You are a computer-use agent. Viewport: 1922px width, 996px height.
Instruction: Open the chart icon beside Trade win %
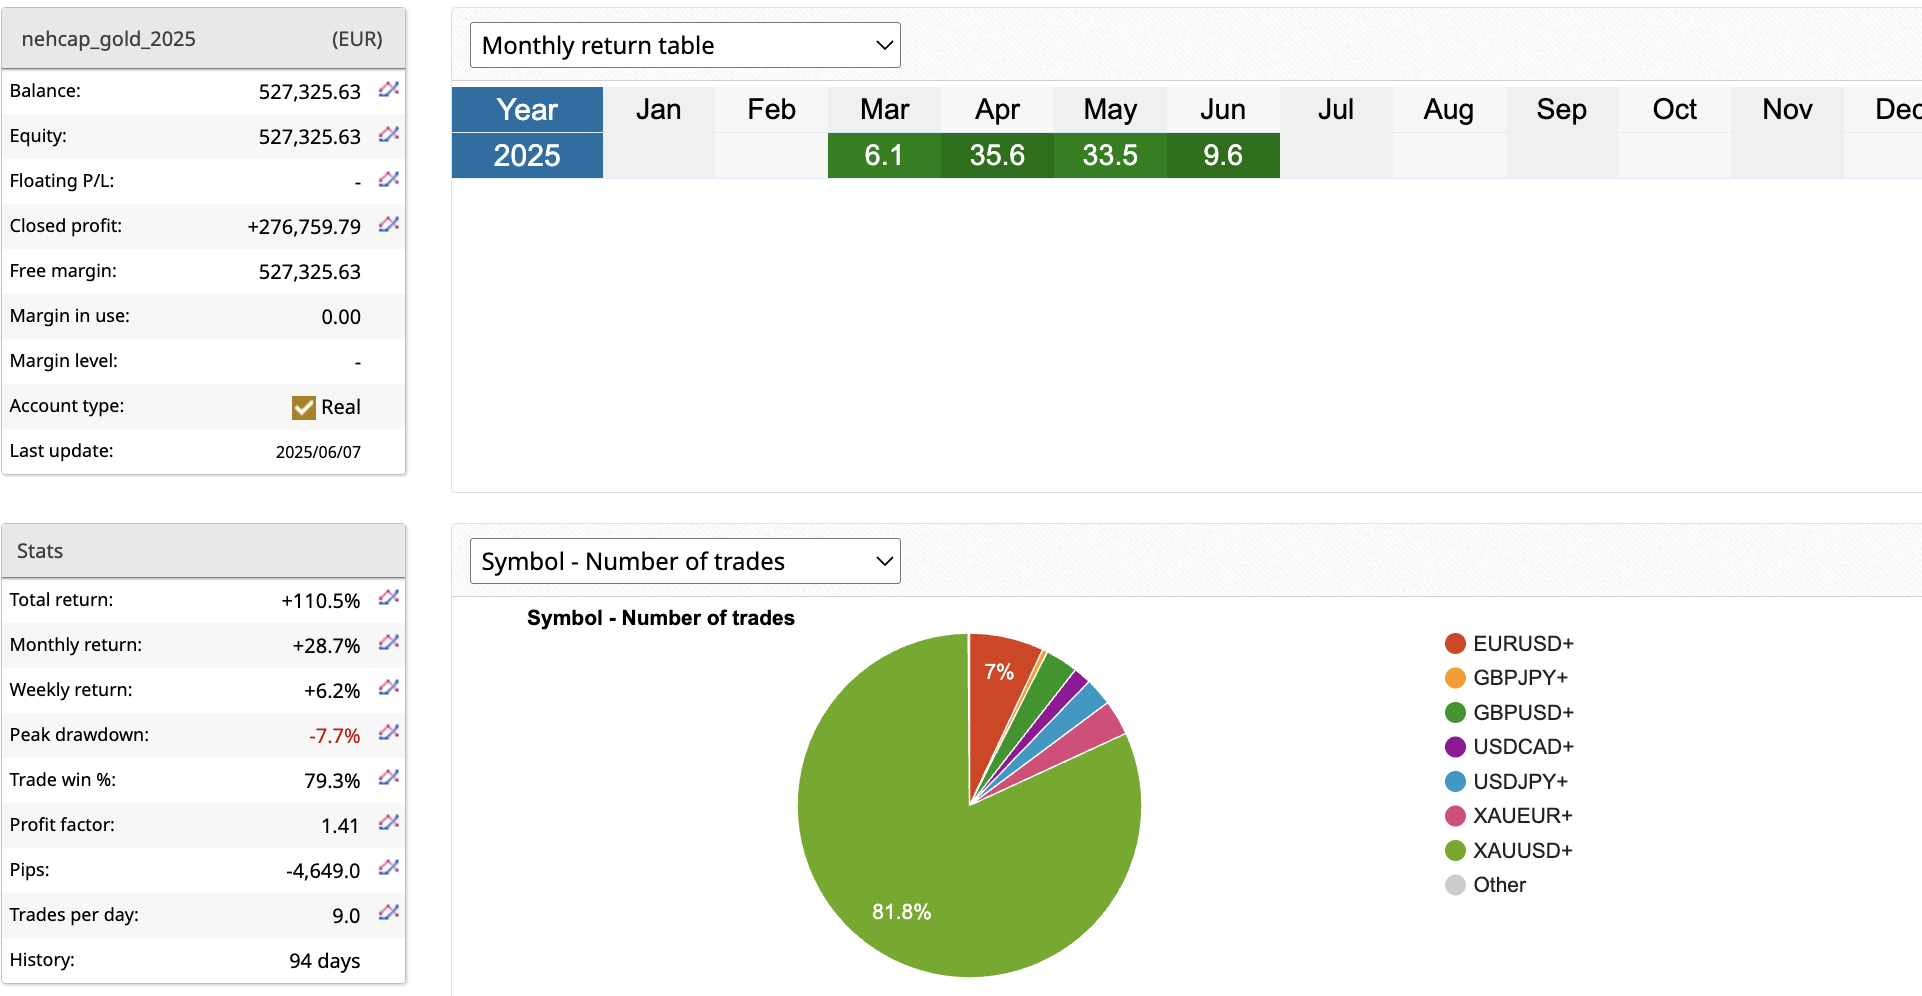pyautogui.click(x=389, y=778)
